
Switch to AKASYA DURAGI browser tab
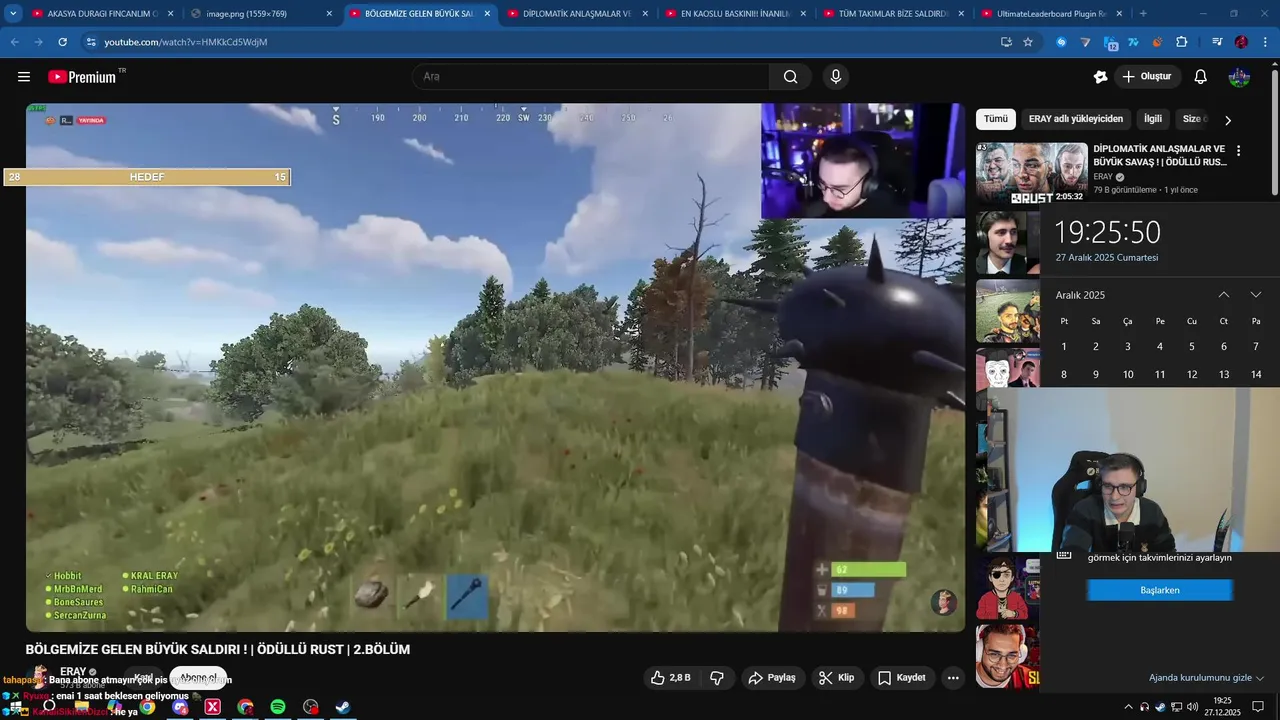(x=101, y=14)
